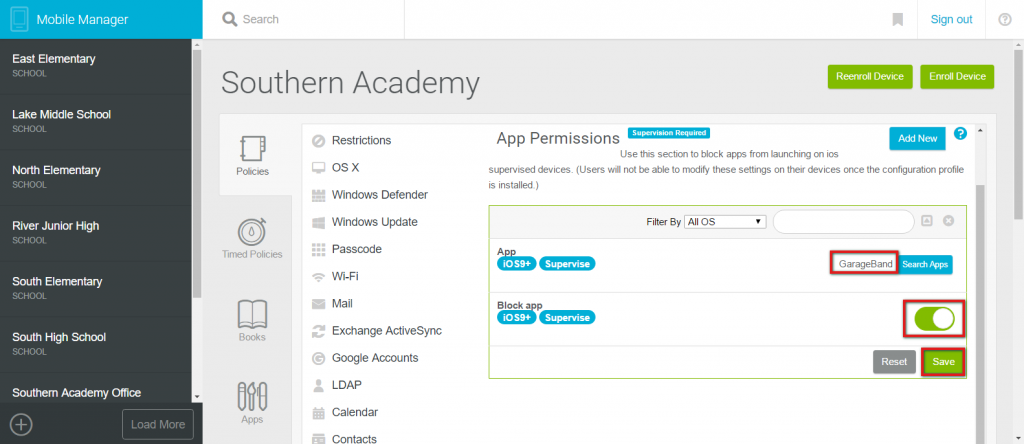Click the blue help icon beside Add New
The width and height of the screenshot is (1024, 444).
[960, 134]
